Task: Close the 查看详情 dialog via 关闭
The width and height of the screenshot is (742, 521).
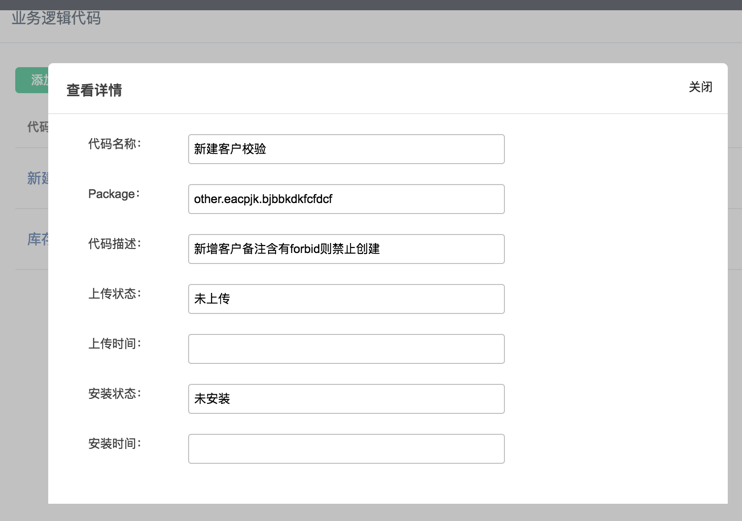Action: pos(700,87)
